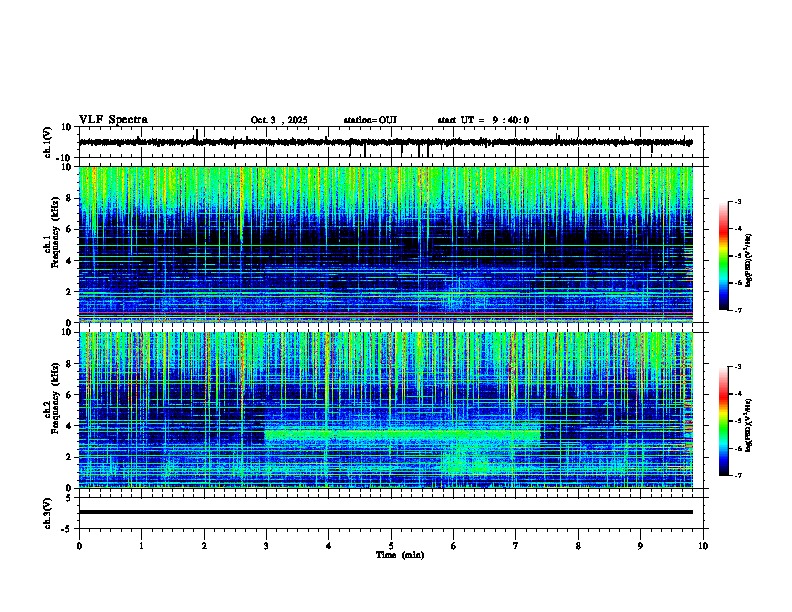
Task: Click the "-7" label on ch.1 colorbar
Action: (737, 310)
